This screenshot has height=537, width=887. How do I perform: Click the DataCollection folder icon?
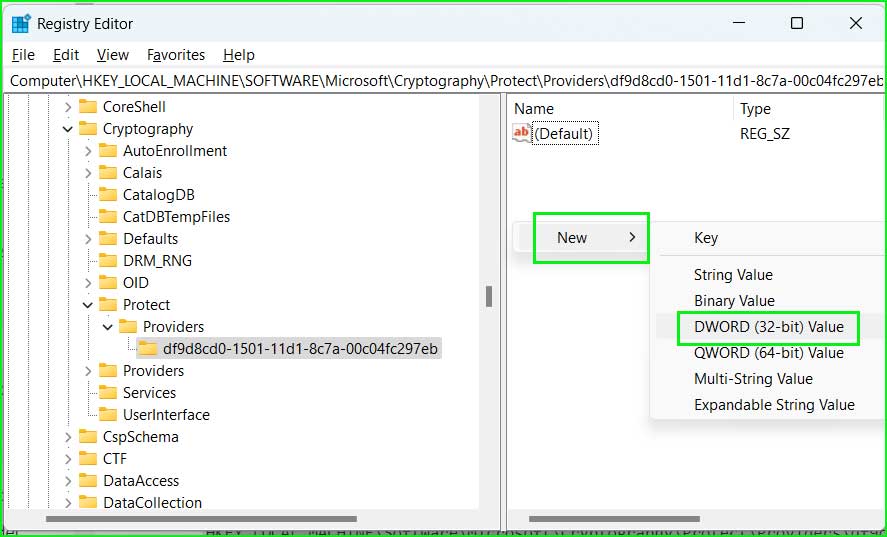pyautogui.click(x=88, y=502)
